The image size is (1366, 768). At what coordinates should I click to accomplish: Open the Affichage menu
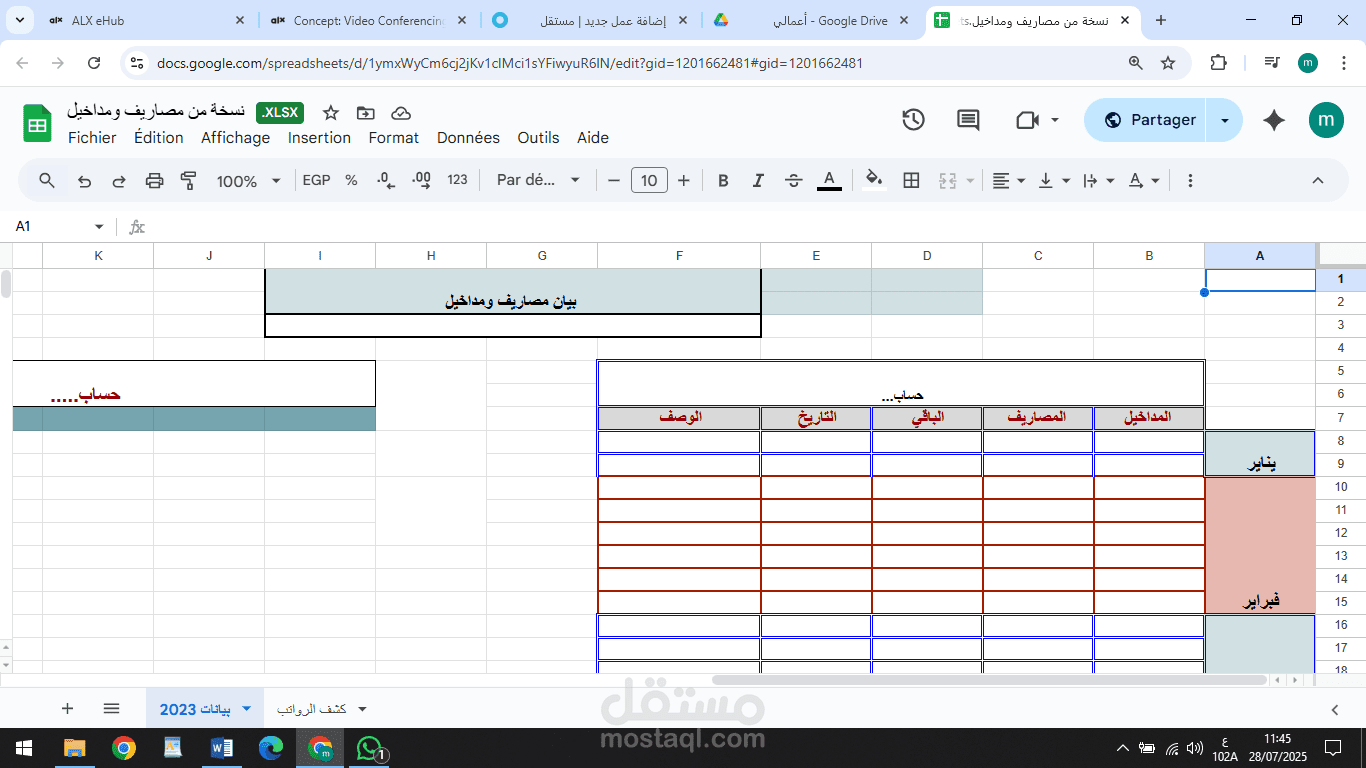pyautogui.click(x=236, y=138)
